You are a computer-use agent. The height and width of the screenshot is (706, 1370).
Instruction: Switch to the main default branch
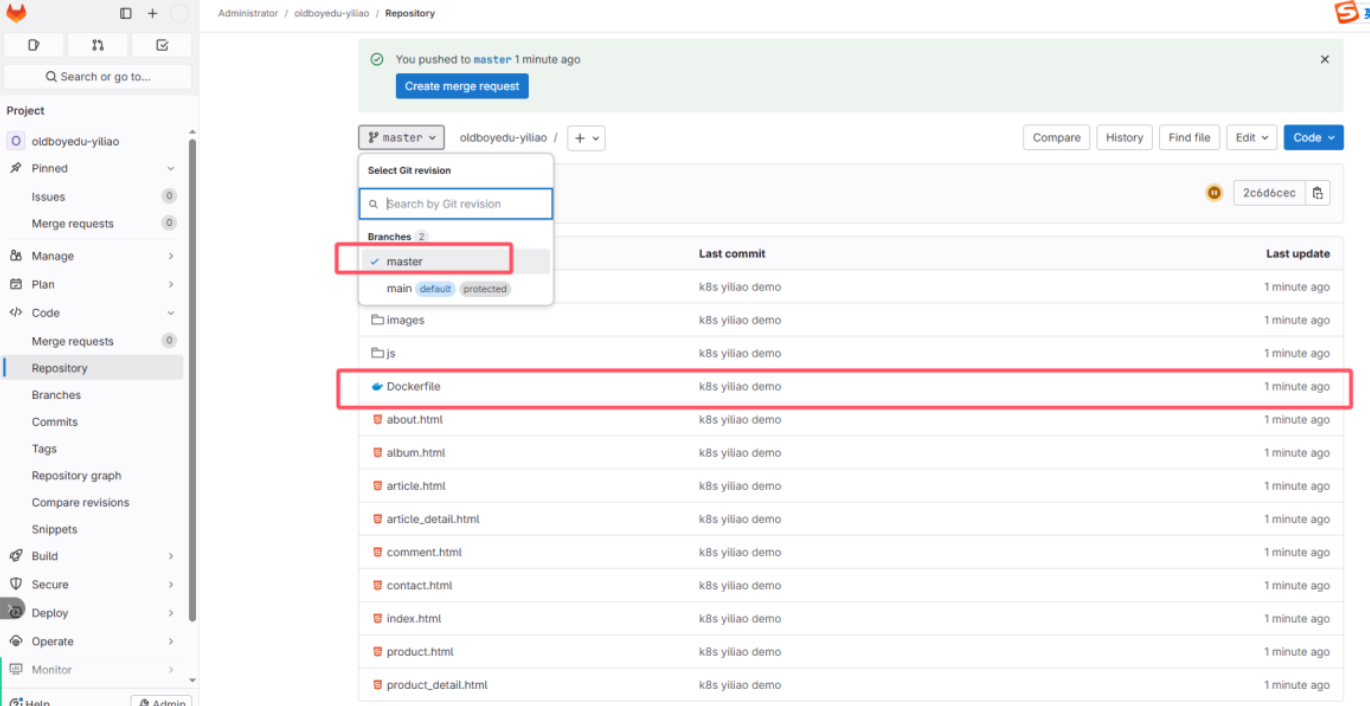pos(399,289)
